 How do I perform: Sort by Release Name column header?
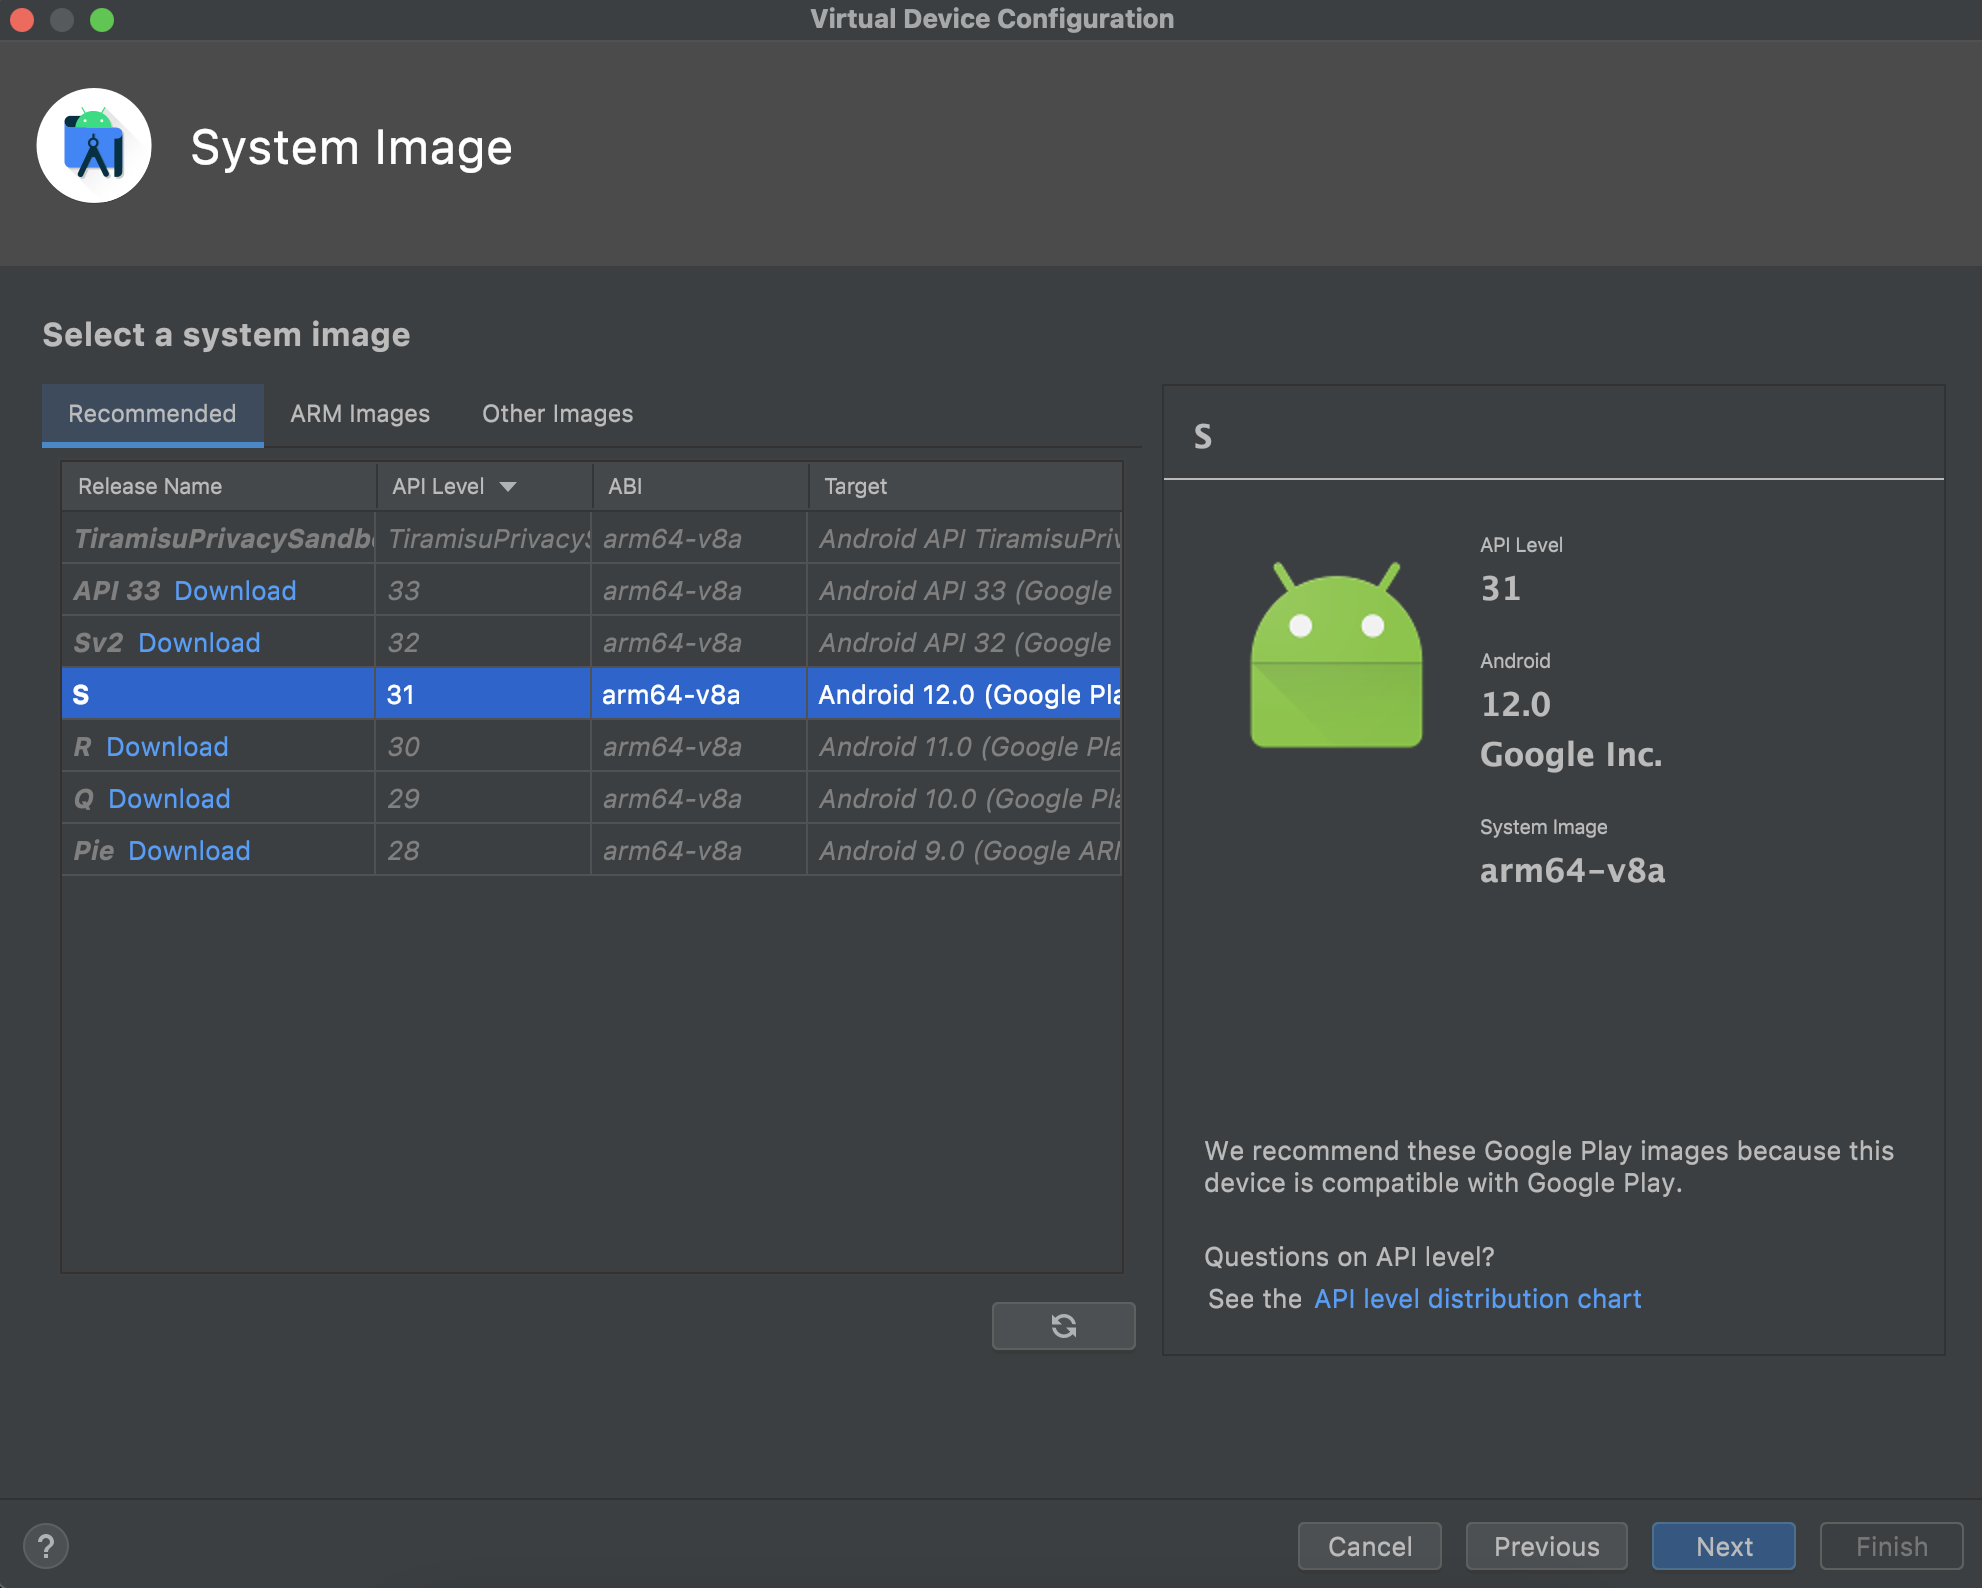tap(150, 487)
